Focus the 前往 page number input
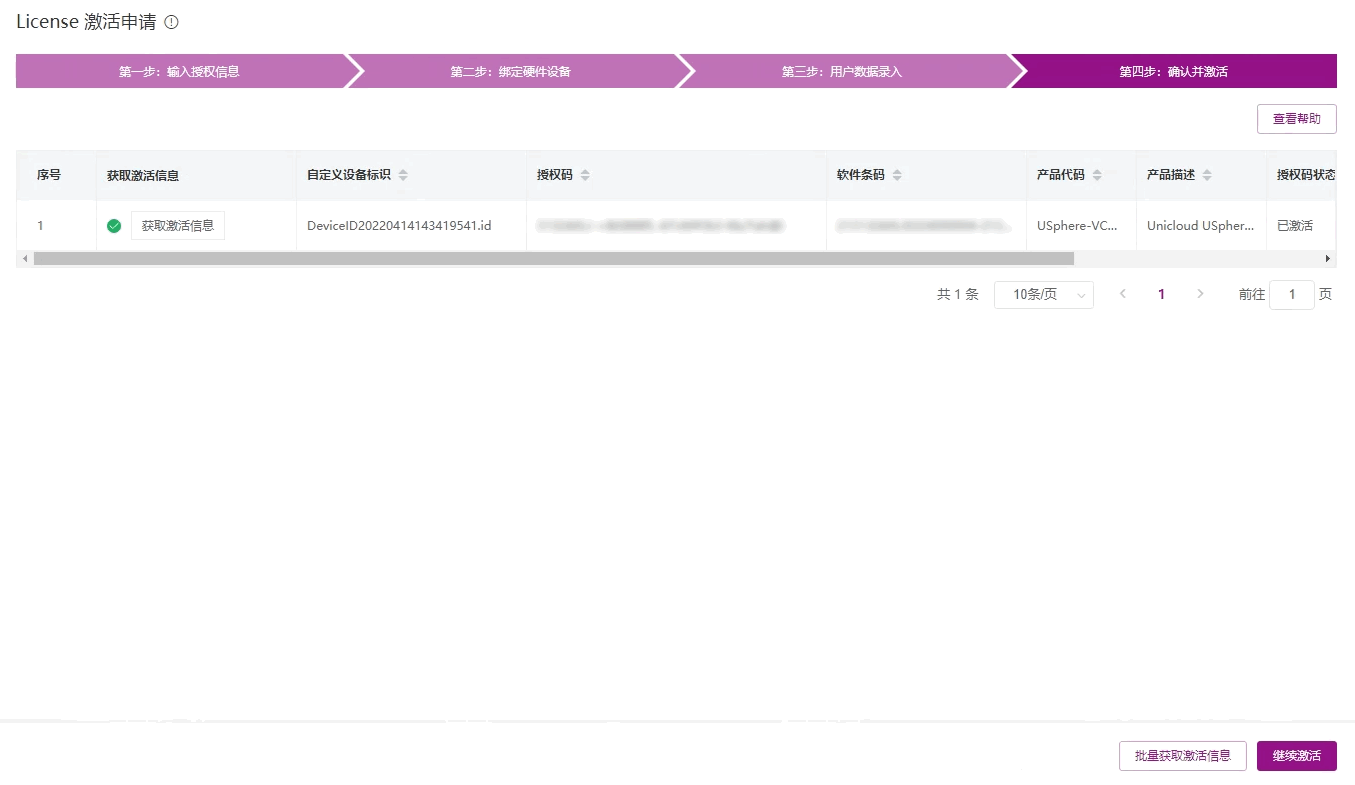 (1292, 294)
